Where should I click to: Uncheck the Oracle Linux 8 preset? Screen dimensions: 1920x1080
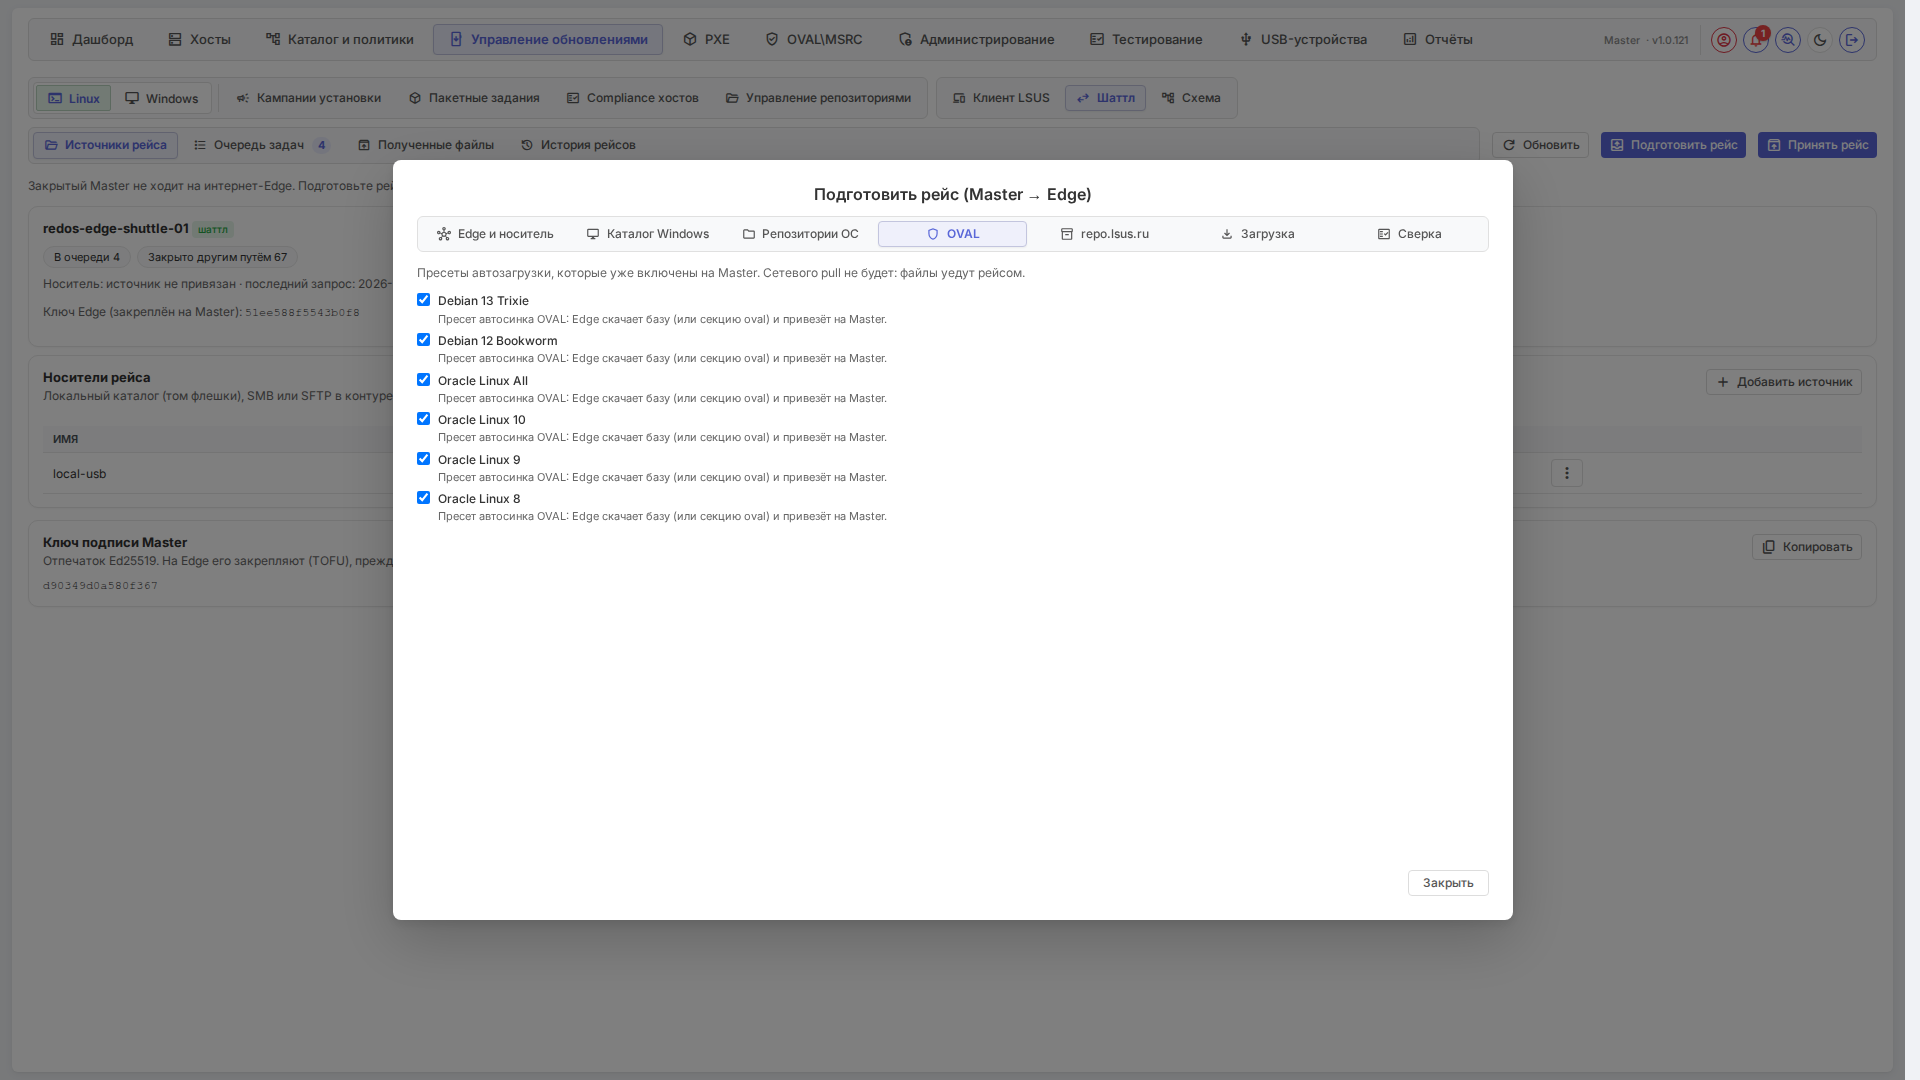pyautogui.click(x=424, y=498)
